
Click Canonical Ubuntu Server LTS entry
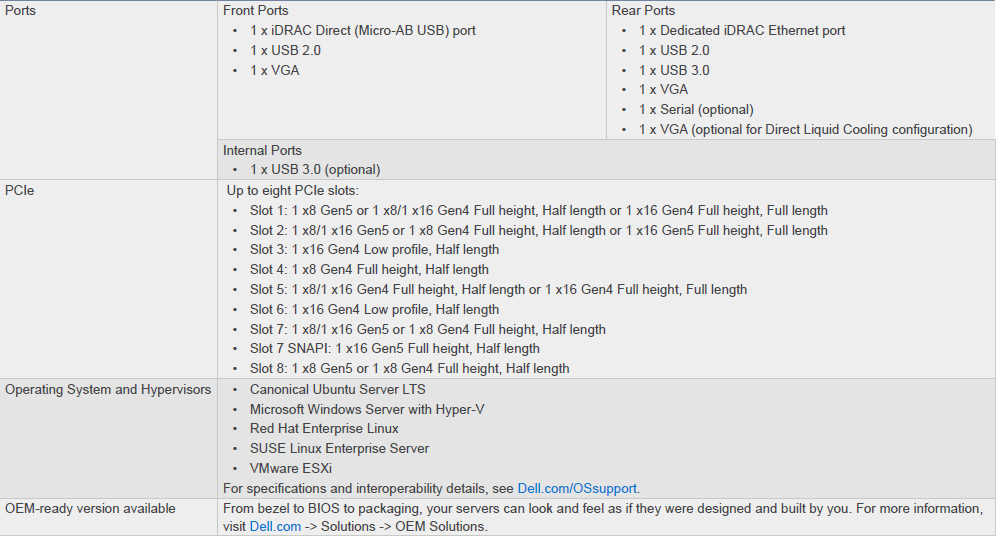pos(338,389)
